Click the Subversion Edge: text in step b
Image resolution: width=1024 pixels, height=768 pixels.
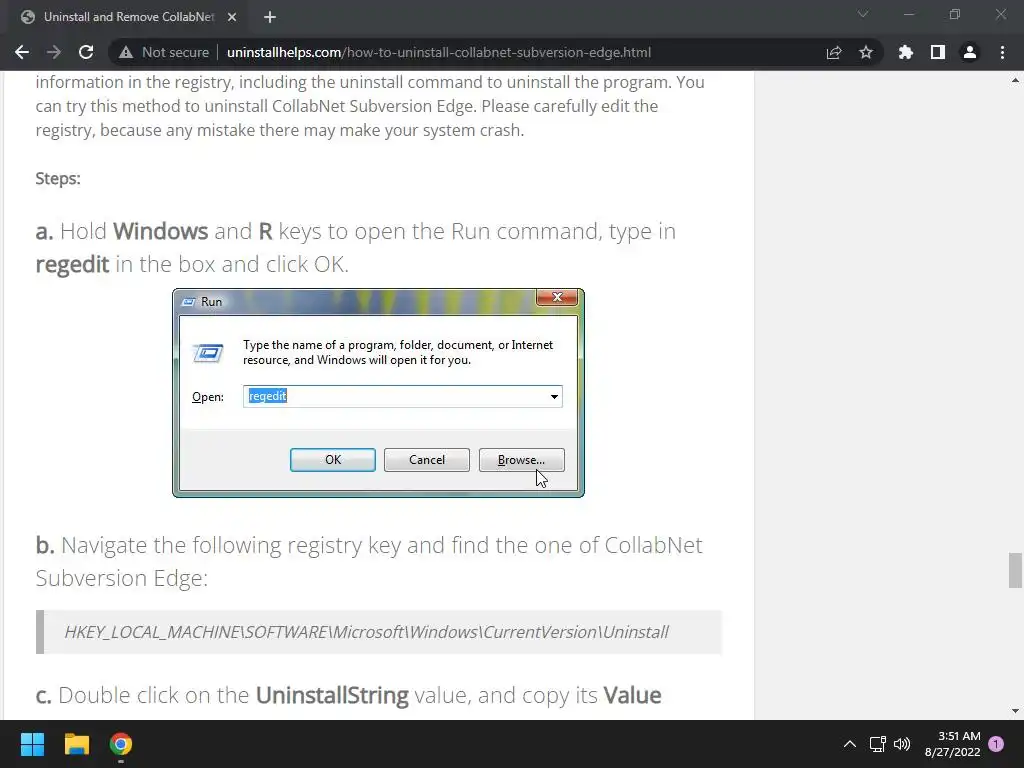[x=121, y=578]
